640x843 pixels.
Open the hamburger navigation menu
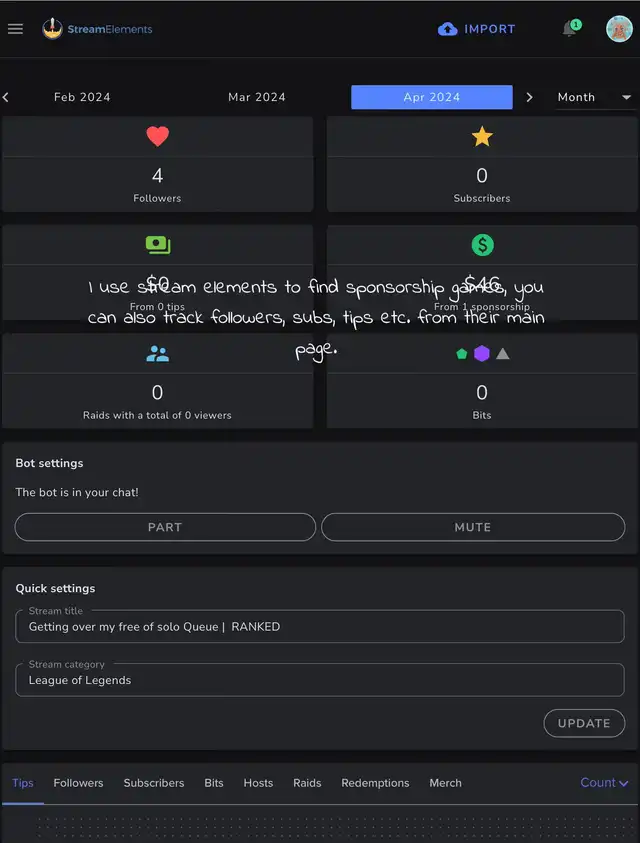click(x=15, y=29)
